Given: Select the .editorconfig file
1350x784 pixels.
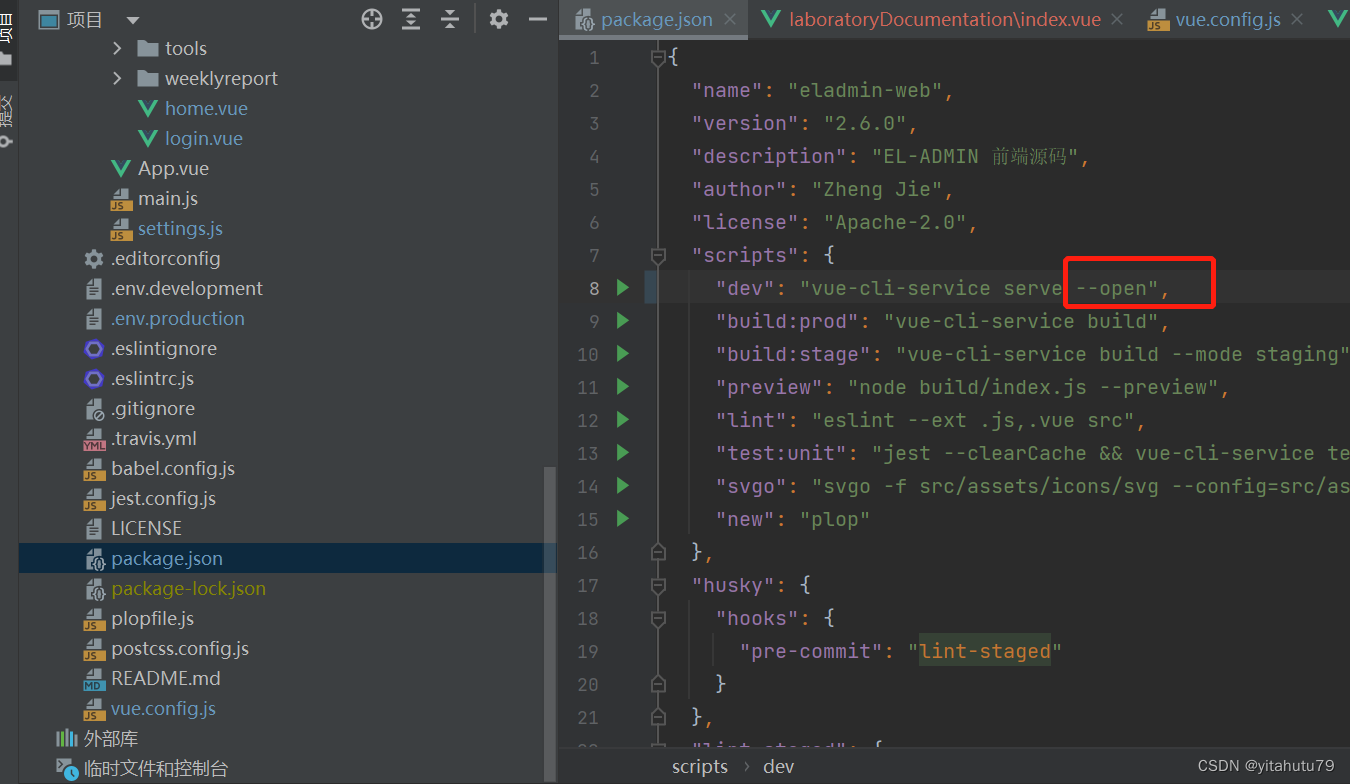Looking at the screenshot, I should coord(166,258).
